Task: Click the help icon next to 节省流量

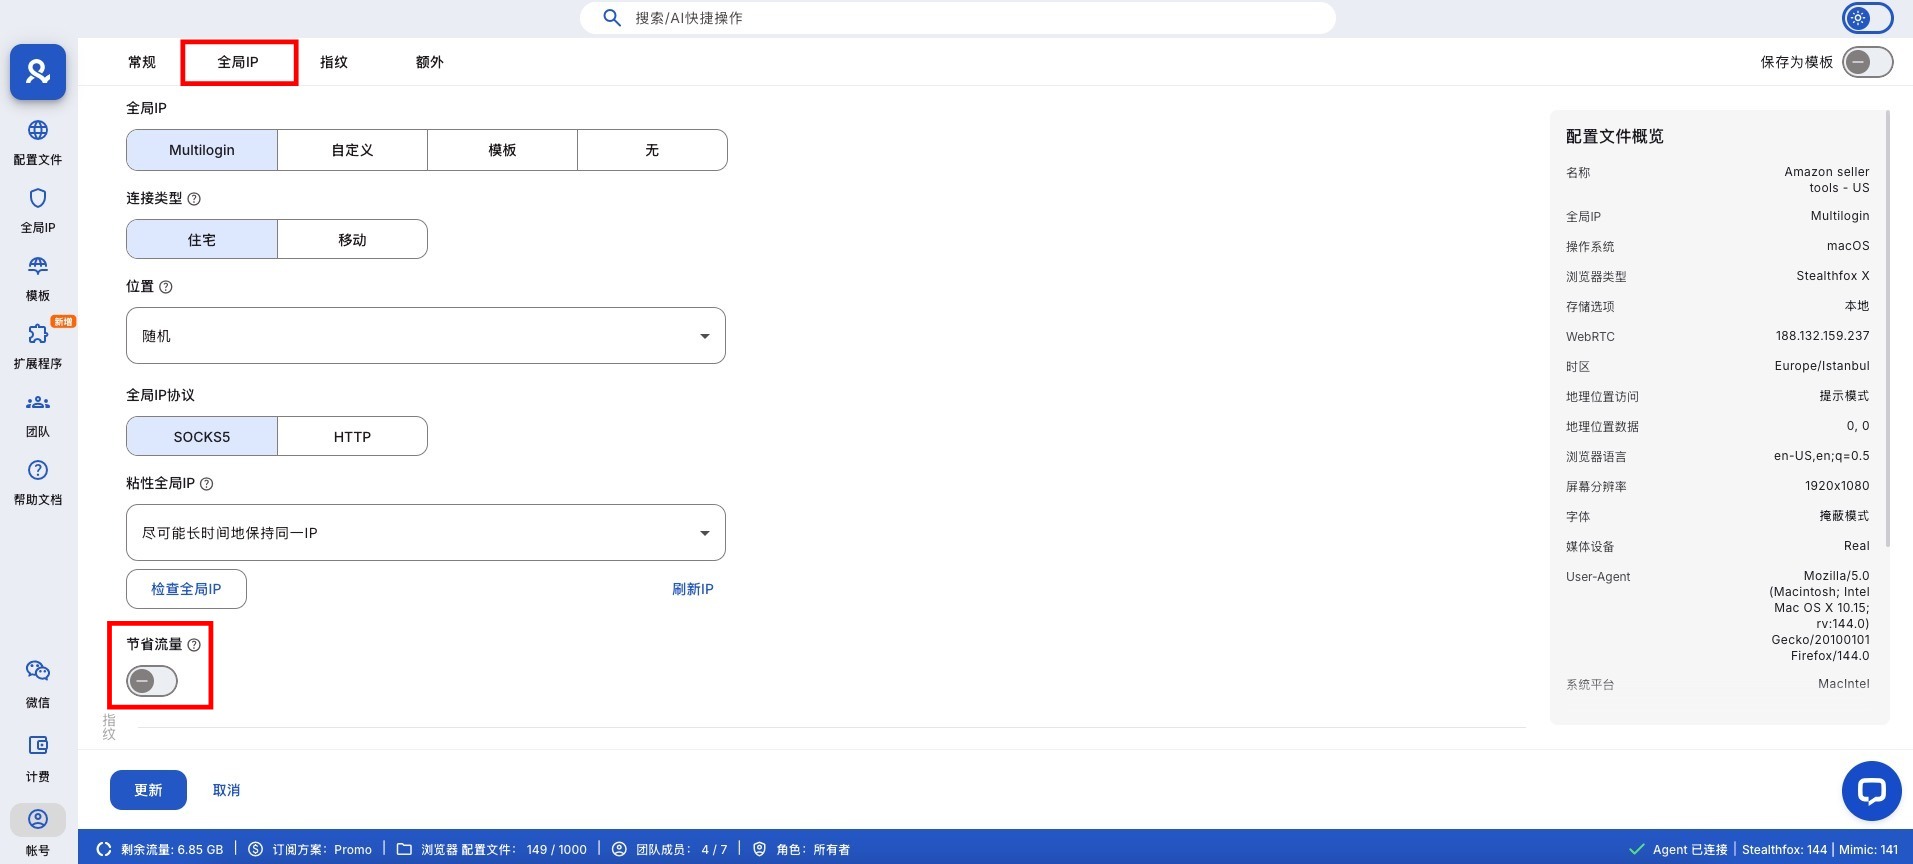Action: (x=194, y=645)
